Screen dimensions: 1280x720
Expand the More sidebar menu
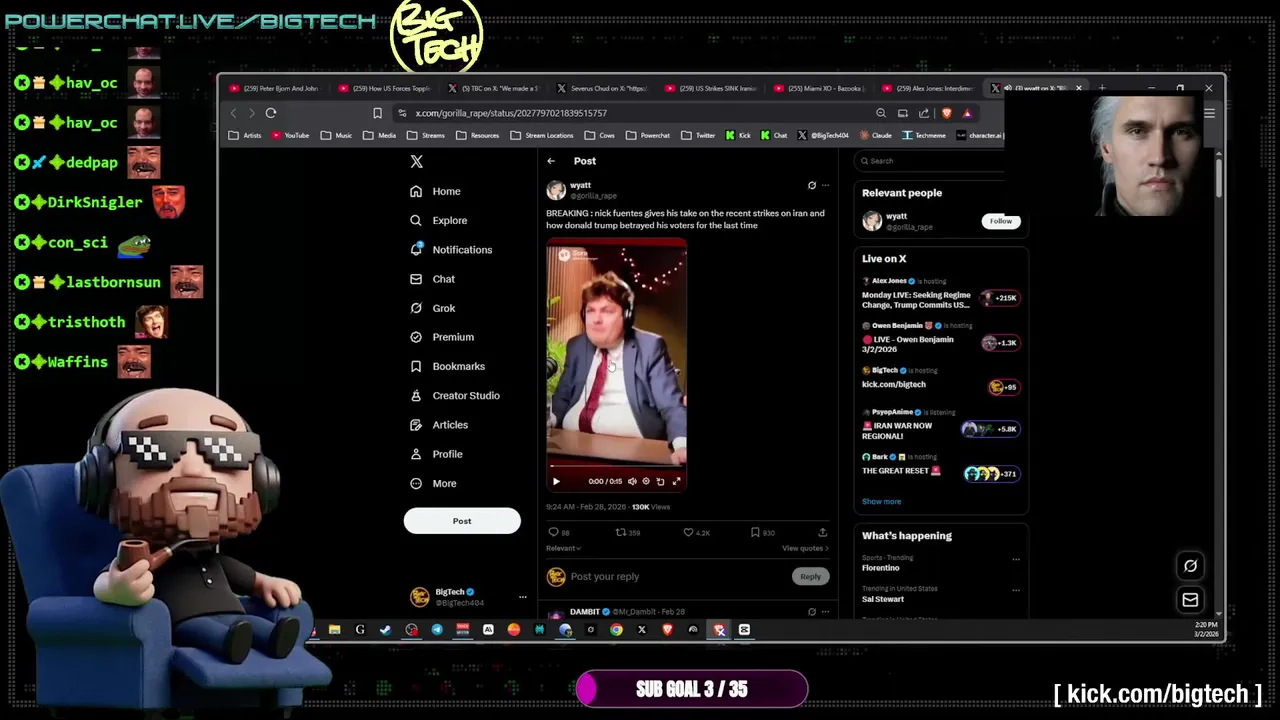(433, 484)
